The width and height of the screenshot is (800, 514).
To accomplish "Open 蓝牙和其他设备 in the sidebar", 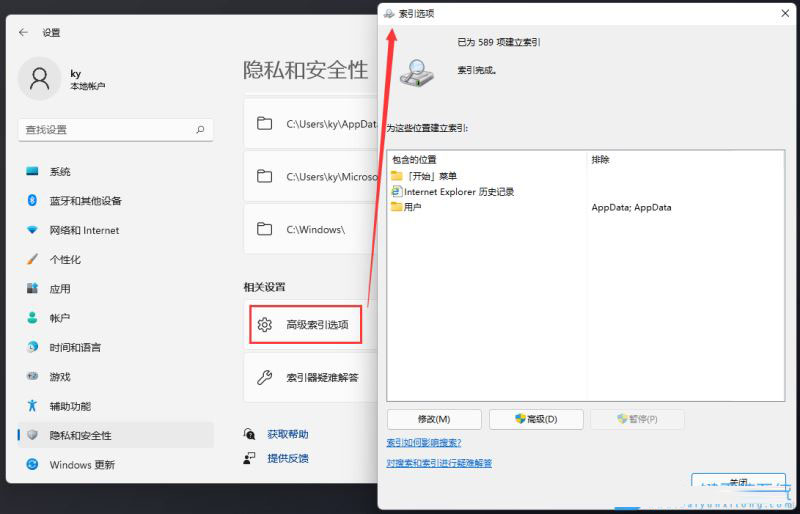I will pos(115,201).
